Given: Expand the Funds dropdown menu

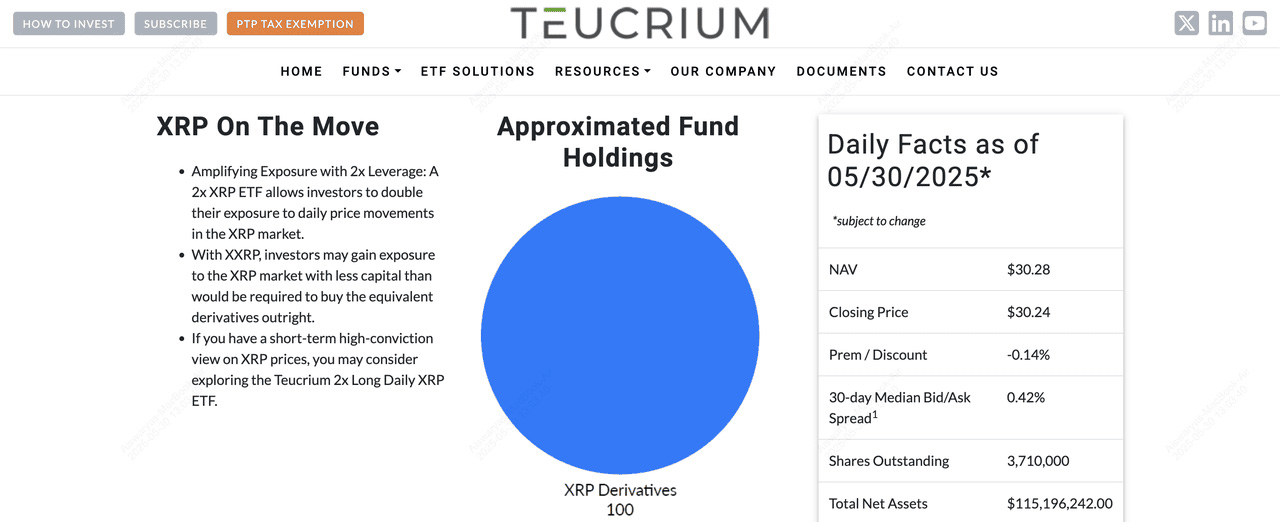Looking at the screenshot, I should (x=371, y=71).
